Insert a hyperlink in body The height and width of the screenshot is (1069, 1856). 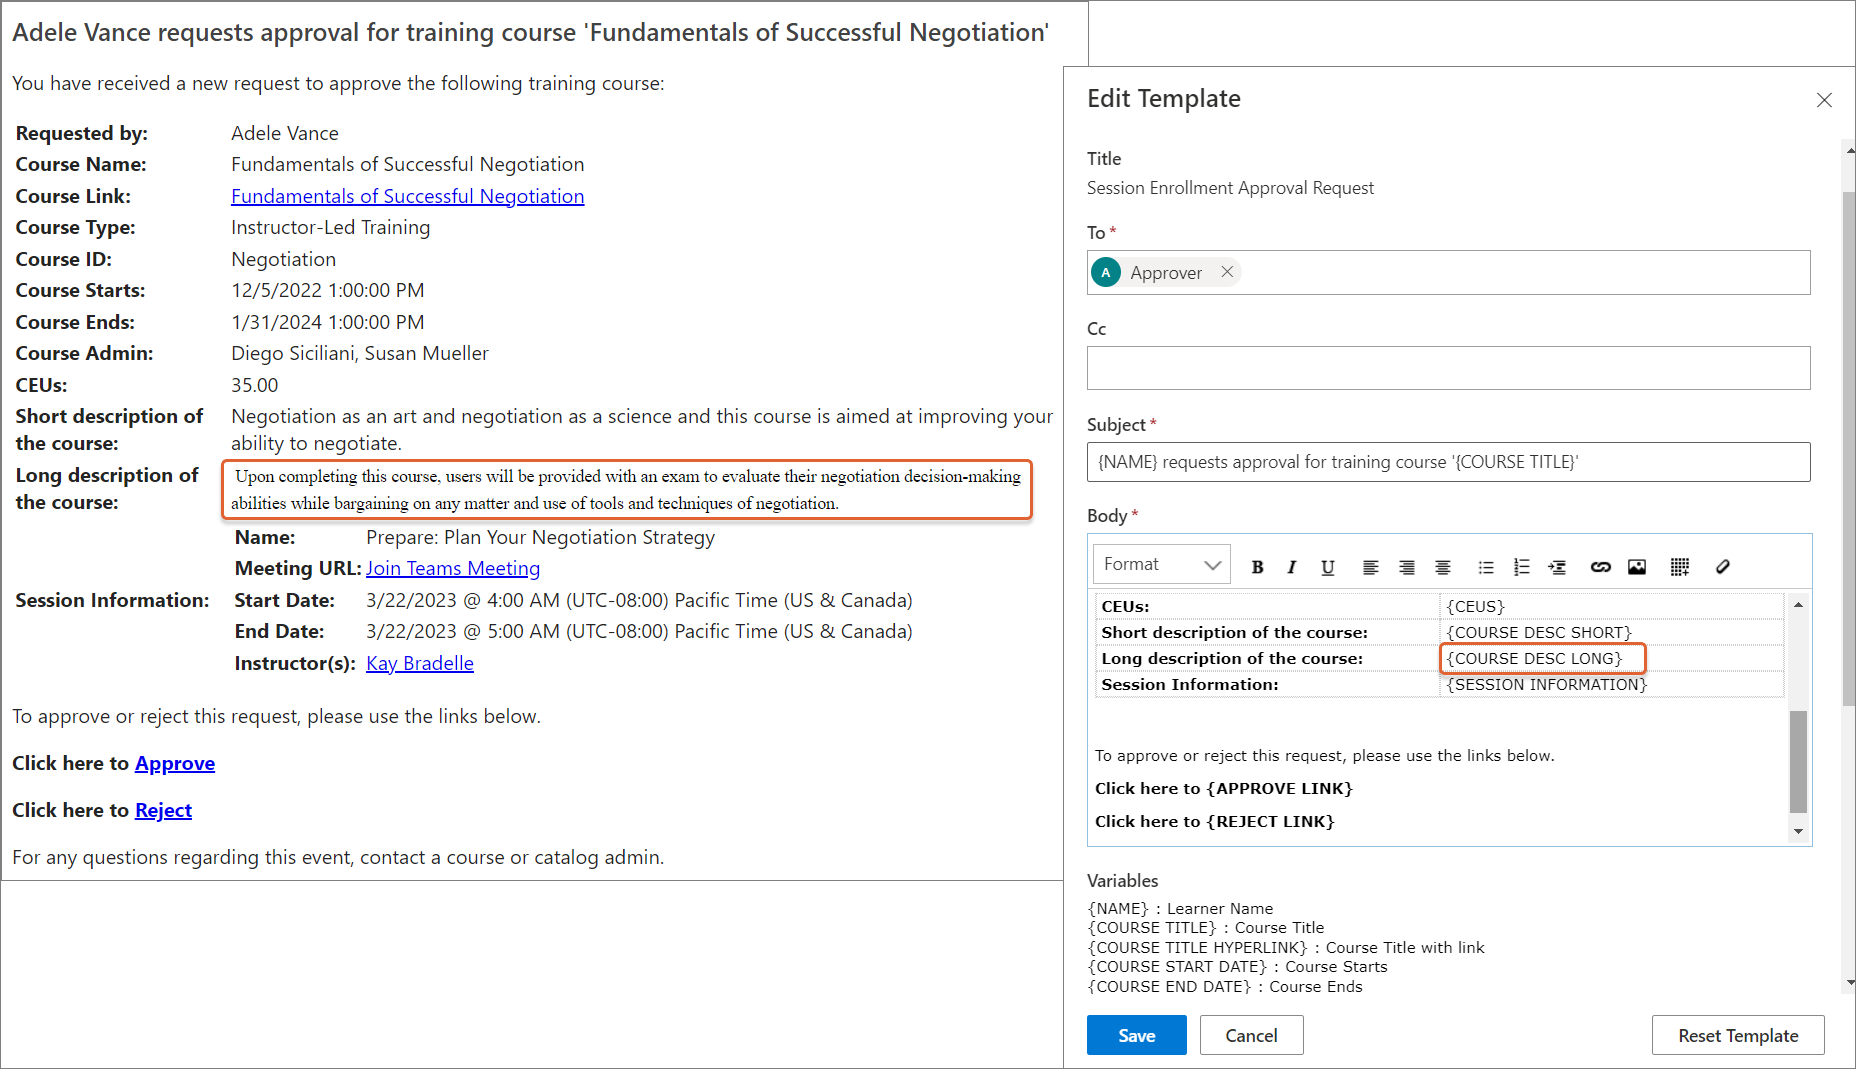tap(1600, 567)
